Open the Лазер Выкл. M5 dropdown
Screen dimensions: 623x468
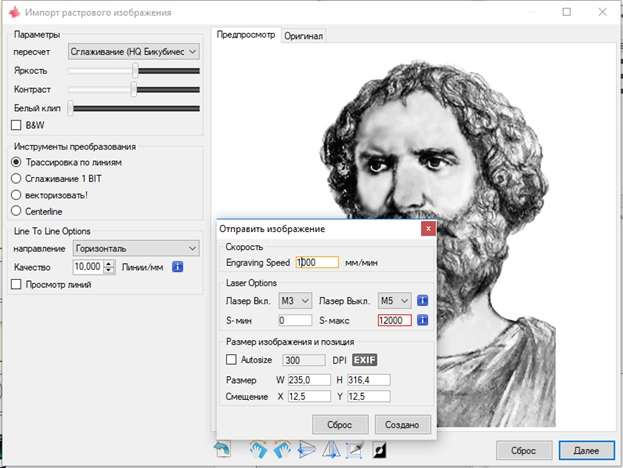[394, 301]
